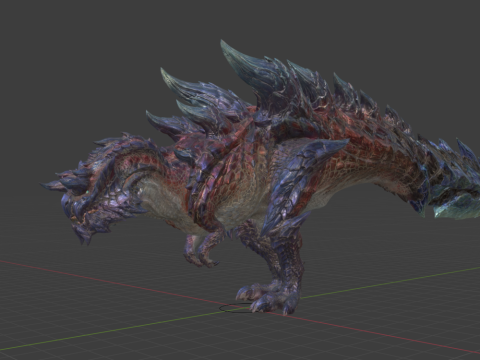Select the dragon monster model in viewport

coord(260,177)
